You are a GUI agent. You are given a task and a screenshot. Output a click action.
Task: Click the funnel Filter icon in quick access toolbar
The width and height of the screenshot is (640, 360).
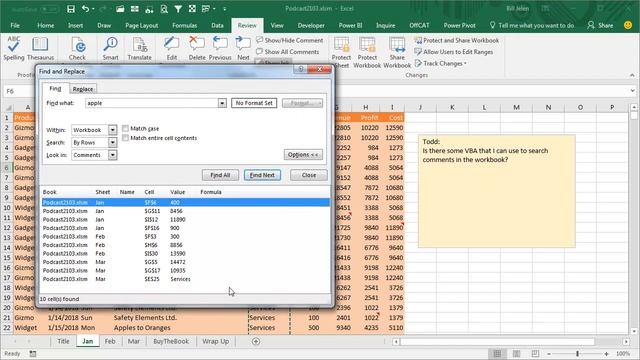[x=178, y=9]
